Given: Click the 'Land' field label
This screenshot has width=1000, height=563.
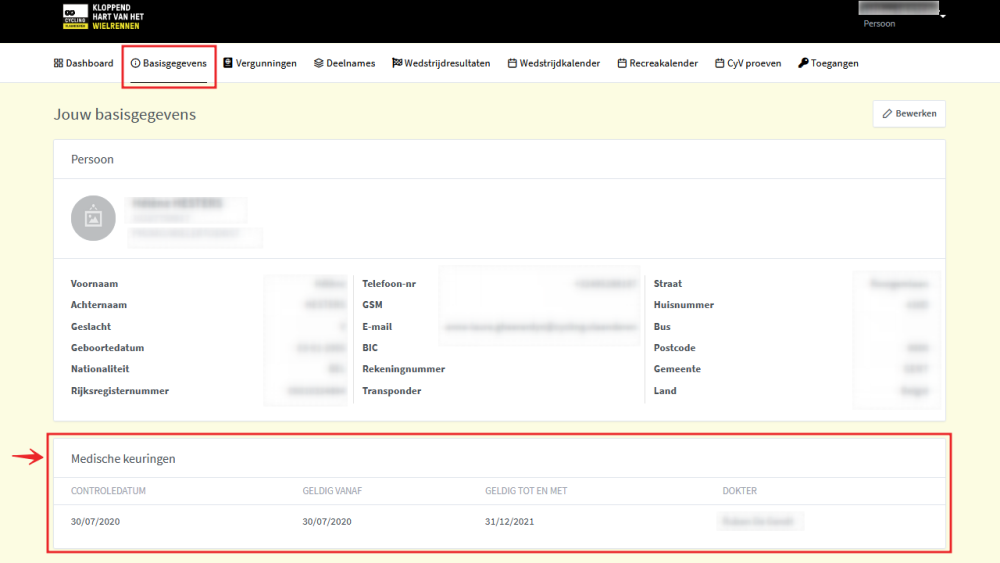Looking at the screenshot, I should (x=665, y=390).
